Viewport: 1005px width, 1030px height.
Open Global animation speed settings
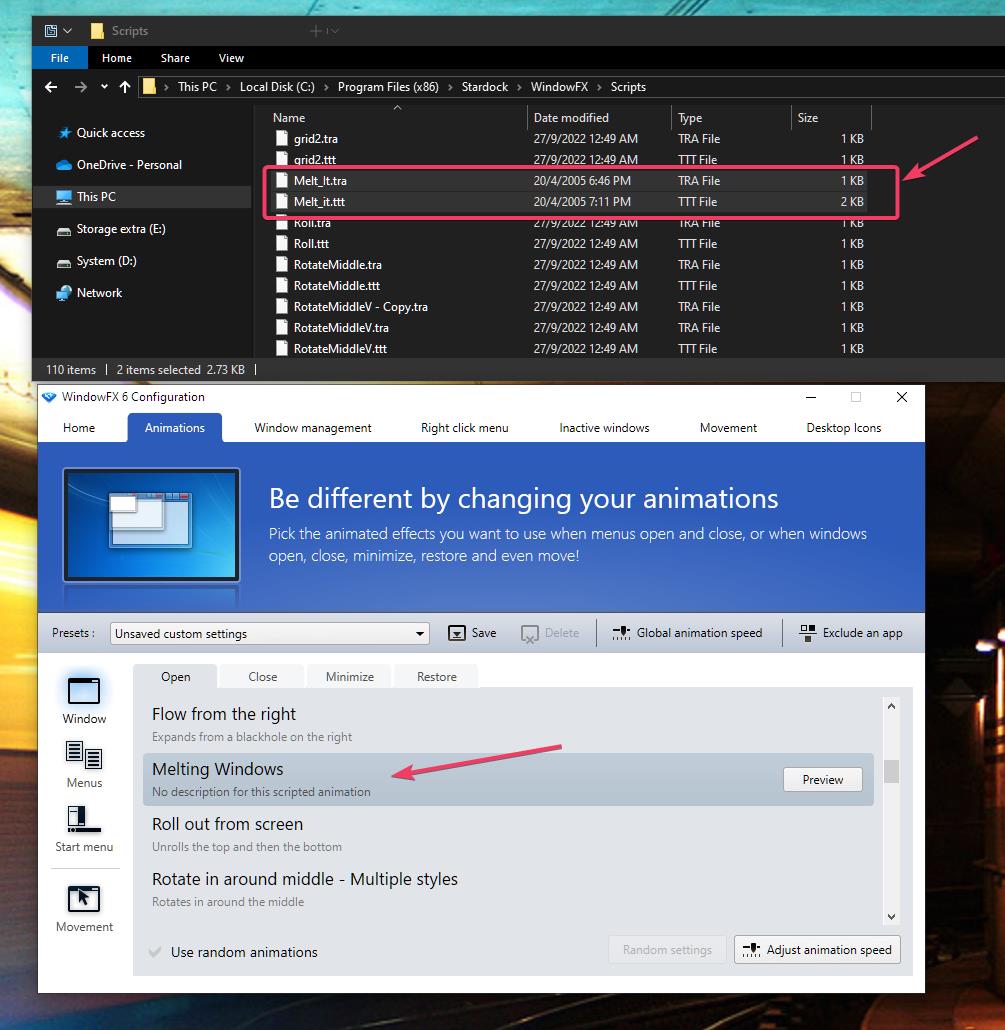[688, 633]
